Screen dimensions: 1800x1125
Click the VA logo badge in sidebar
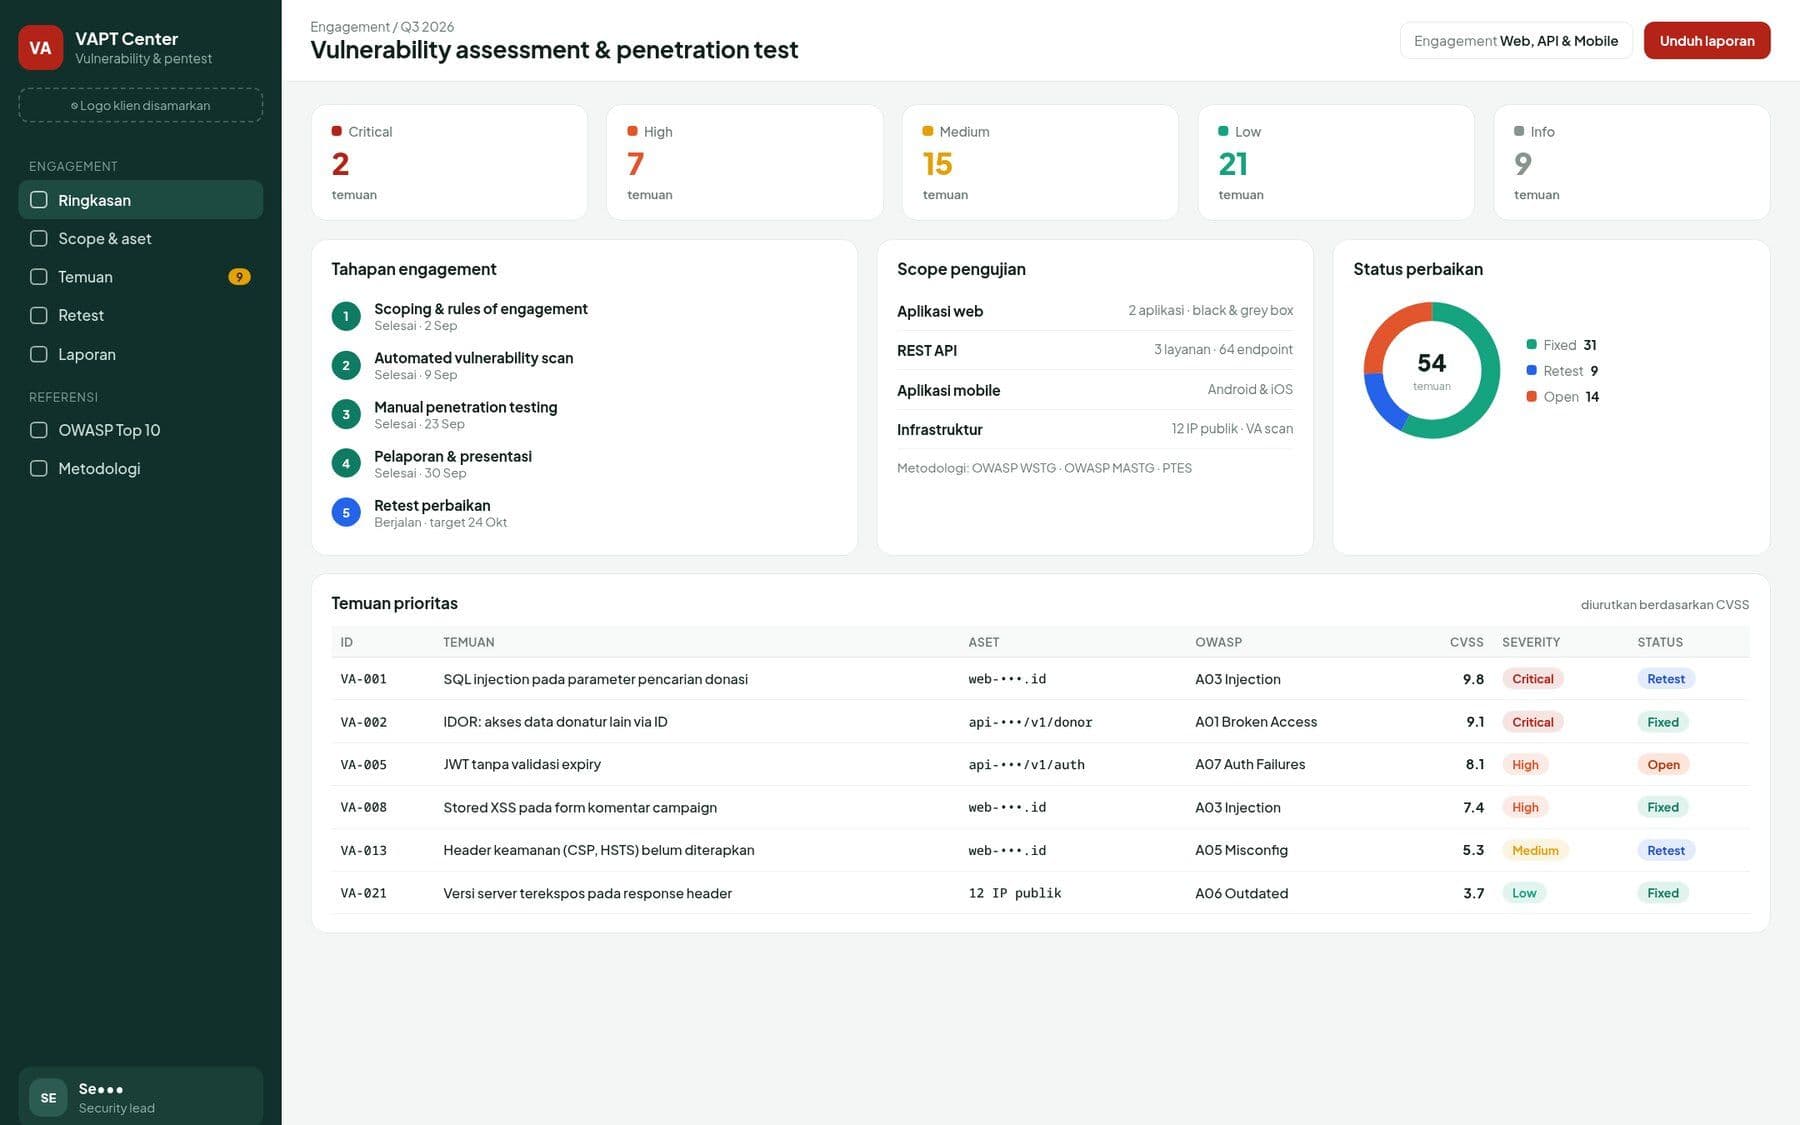[40, 48]
